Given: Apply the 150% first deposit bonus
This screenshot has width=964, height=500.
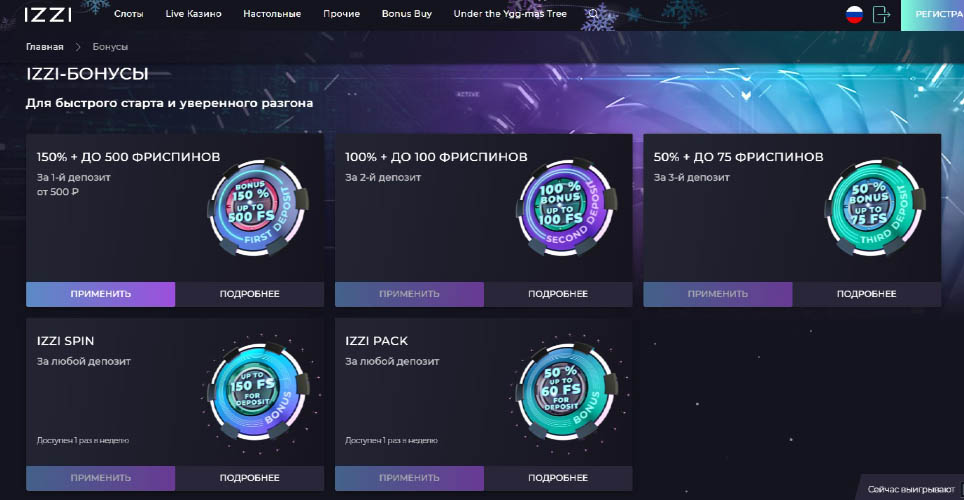Looking at the screenshot, I should point(100,294).
